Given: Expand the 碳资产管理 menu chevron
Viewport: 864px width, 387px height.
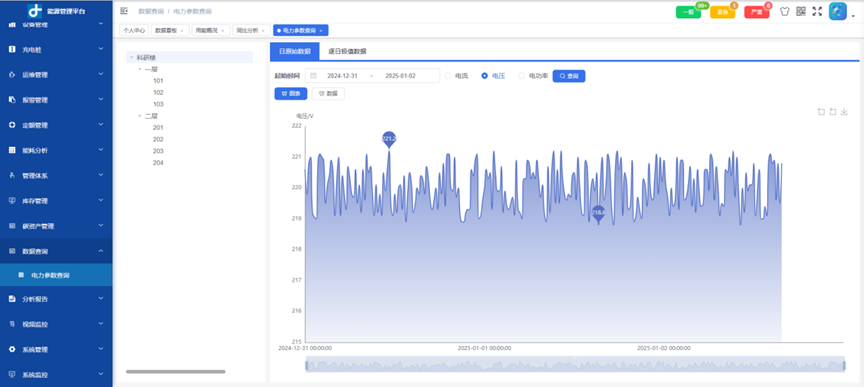Looking at the screenshot, I should tap(101, 225).
